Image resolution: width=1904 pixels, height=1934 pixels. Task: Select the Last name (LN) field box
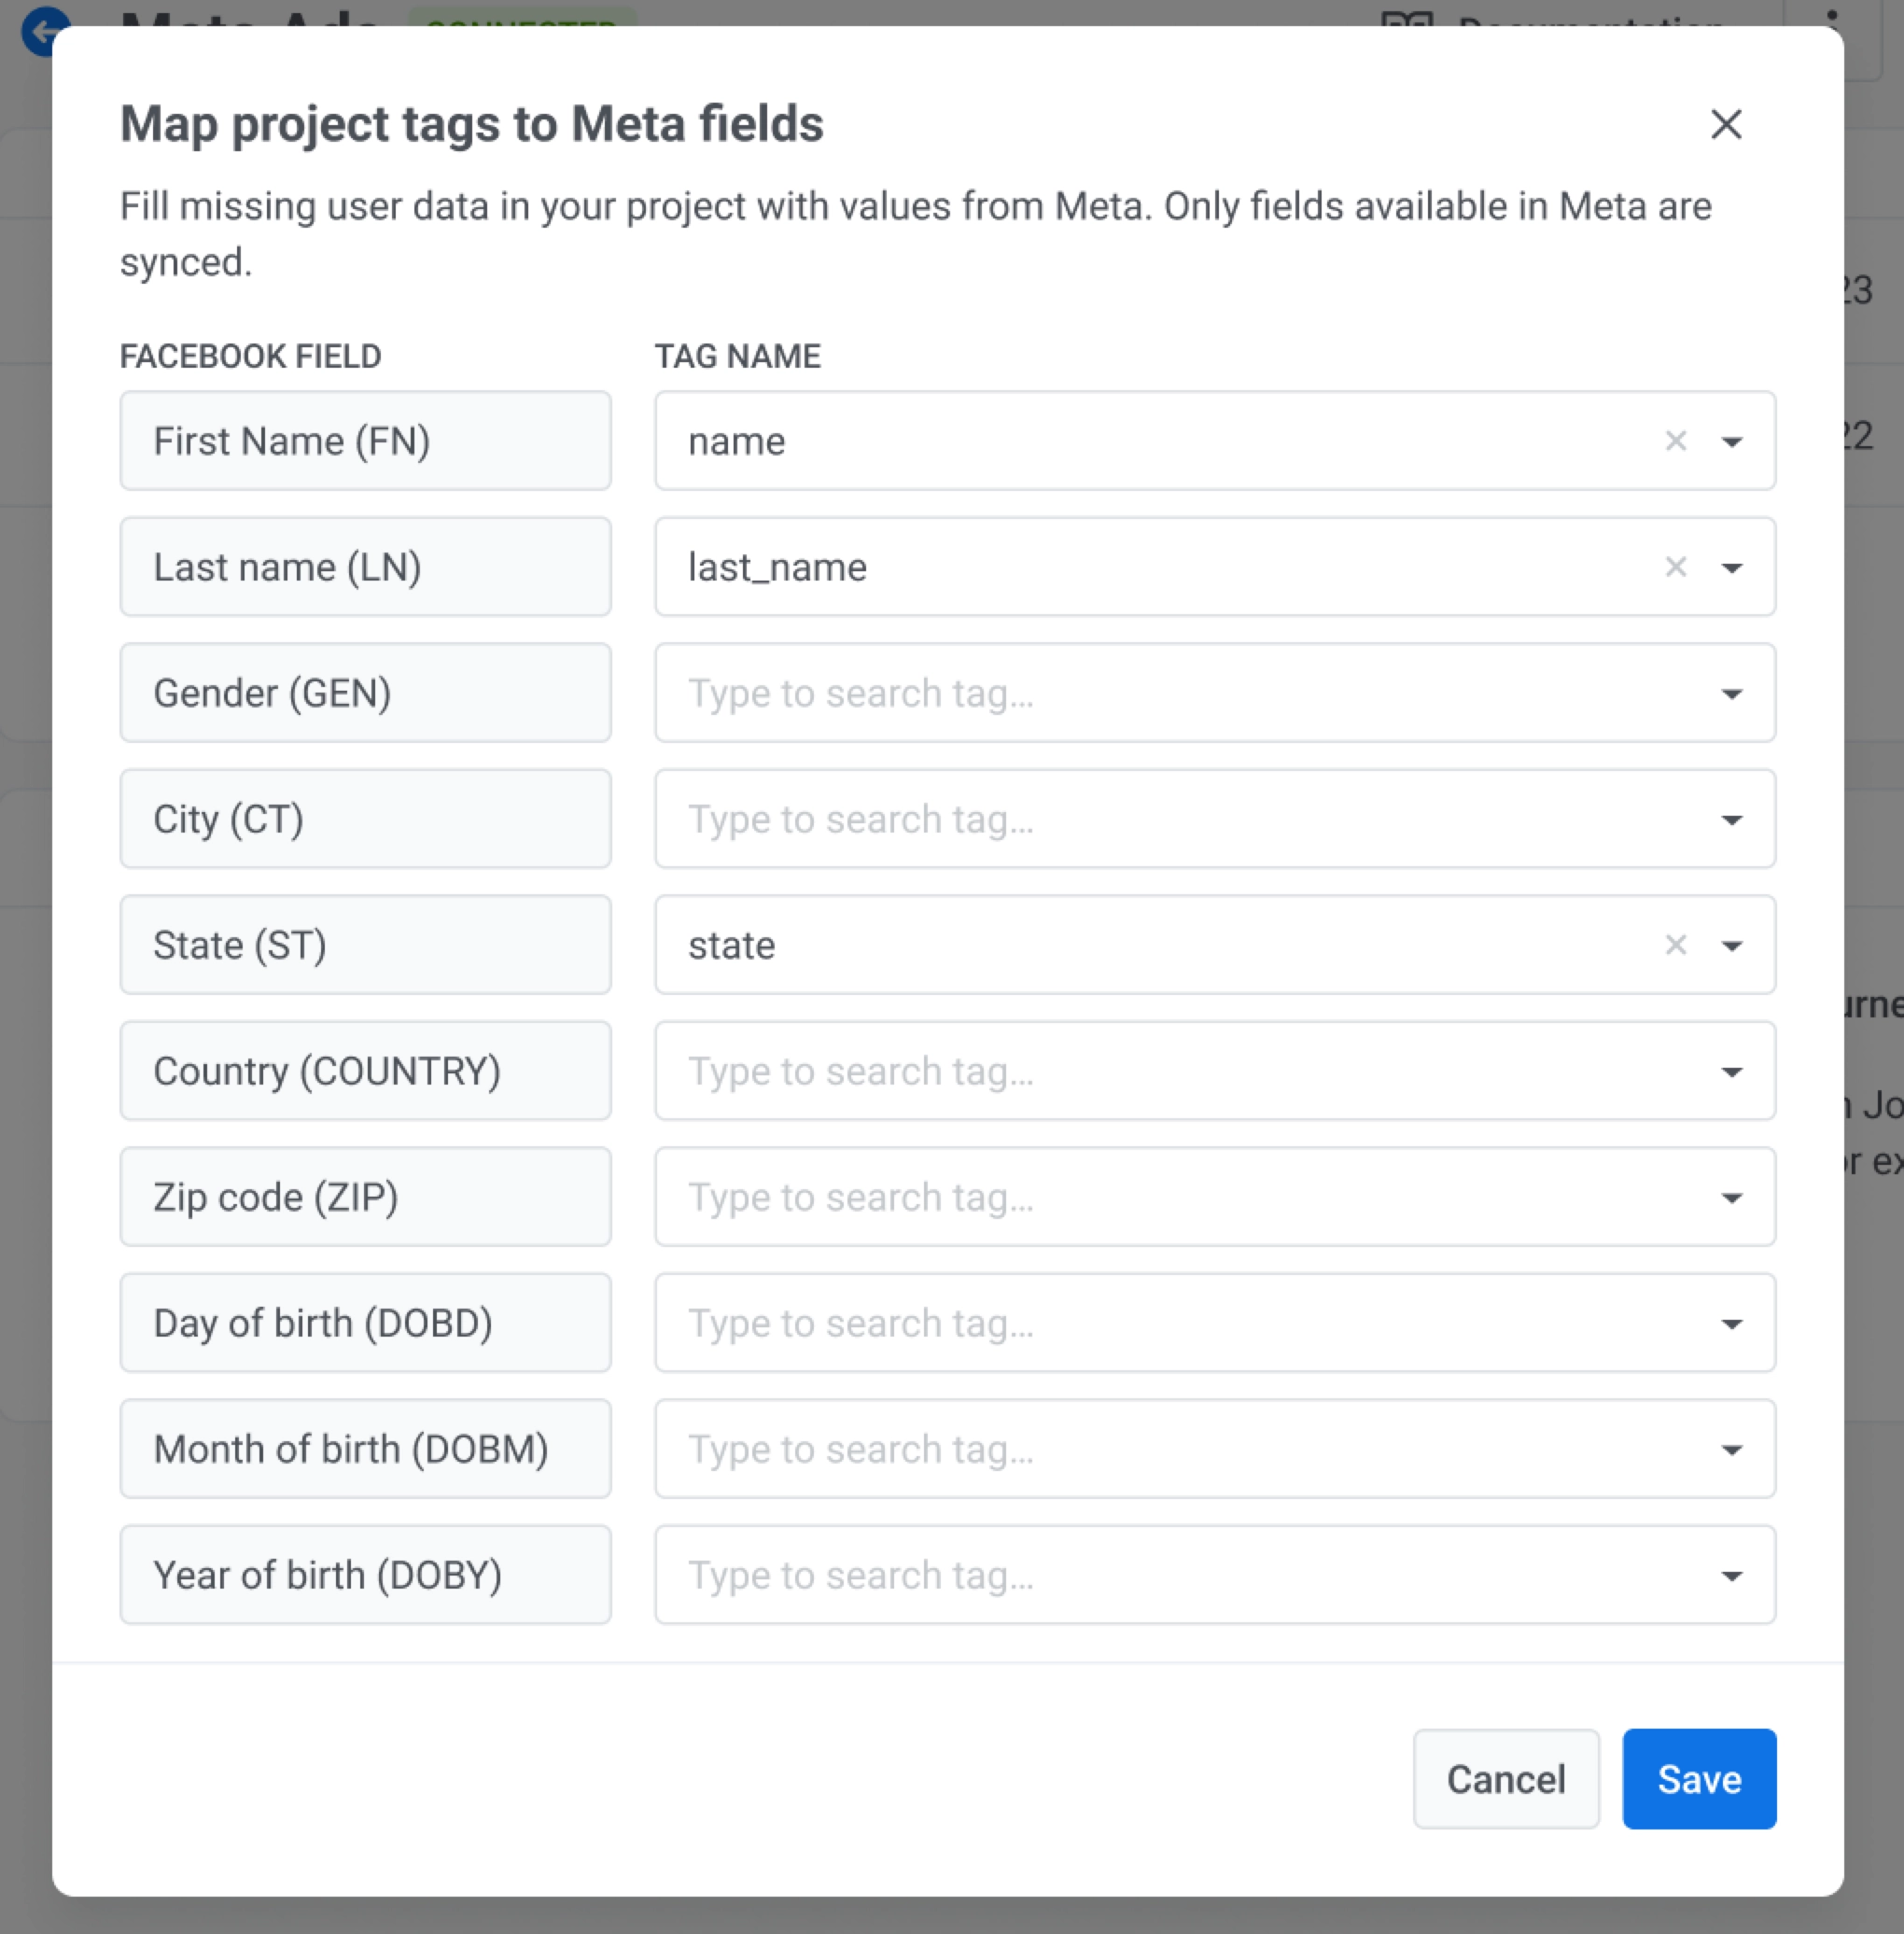[x=365, y=567]
